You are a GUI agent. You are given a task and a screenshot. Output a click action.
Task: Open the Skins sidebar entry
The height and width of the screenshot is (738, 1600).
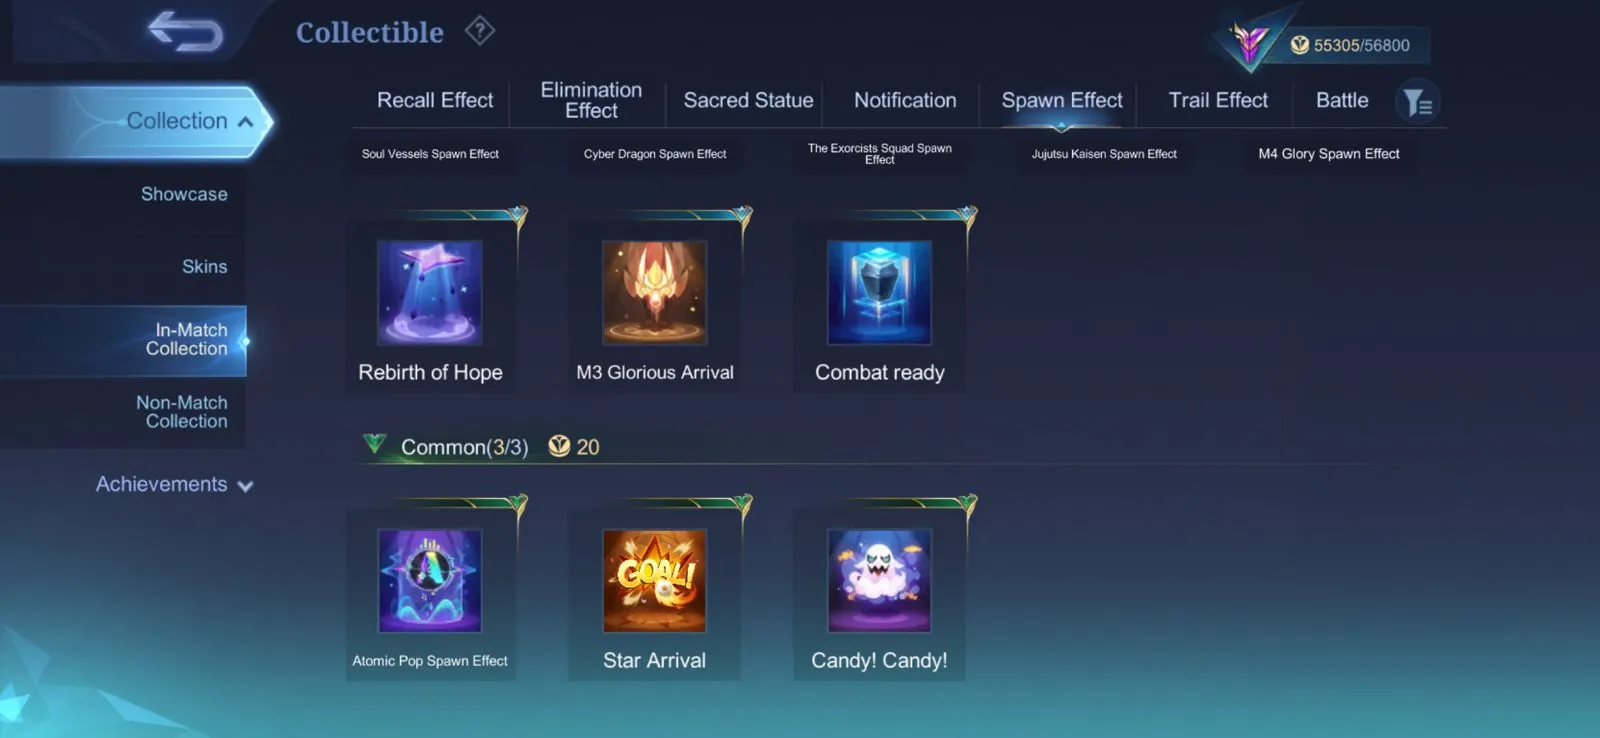[x=205, y=267]
